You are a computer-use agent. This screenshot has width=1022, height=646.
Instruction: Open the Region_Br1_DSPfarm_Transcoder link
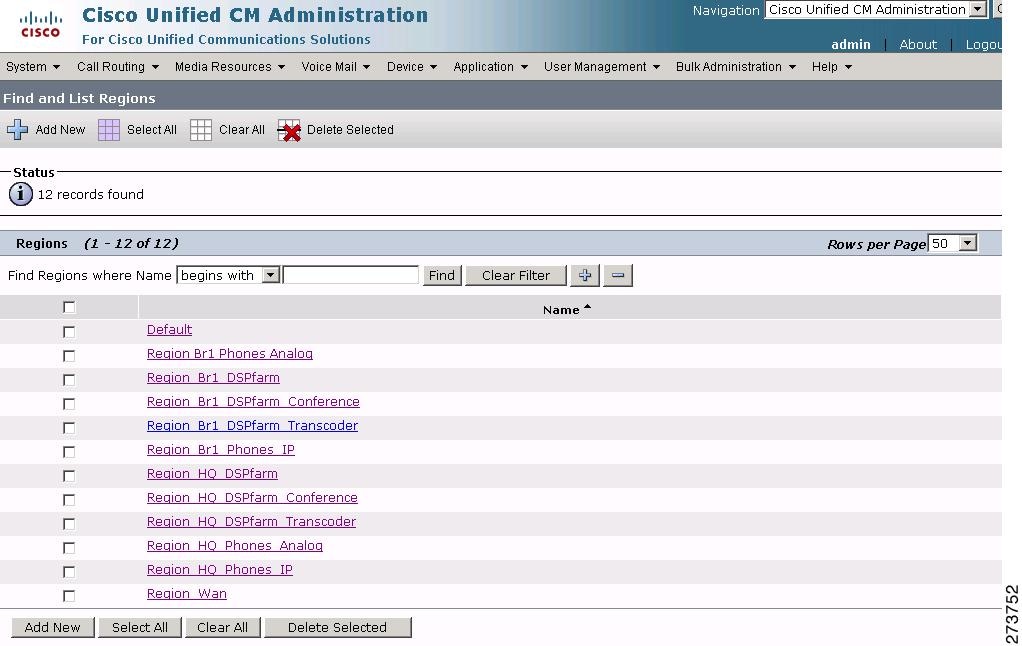[252, 426]
